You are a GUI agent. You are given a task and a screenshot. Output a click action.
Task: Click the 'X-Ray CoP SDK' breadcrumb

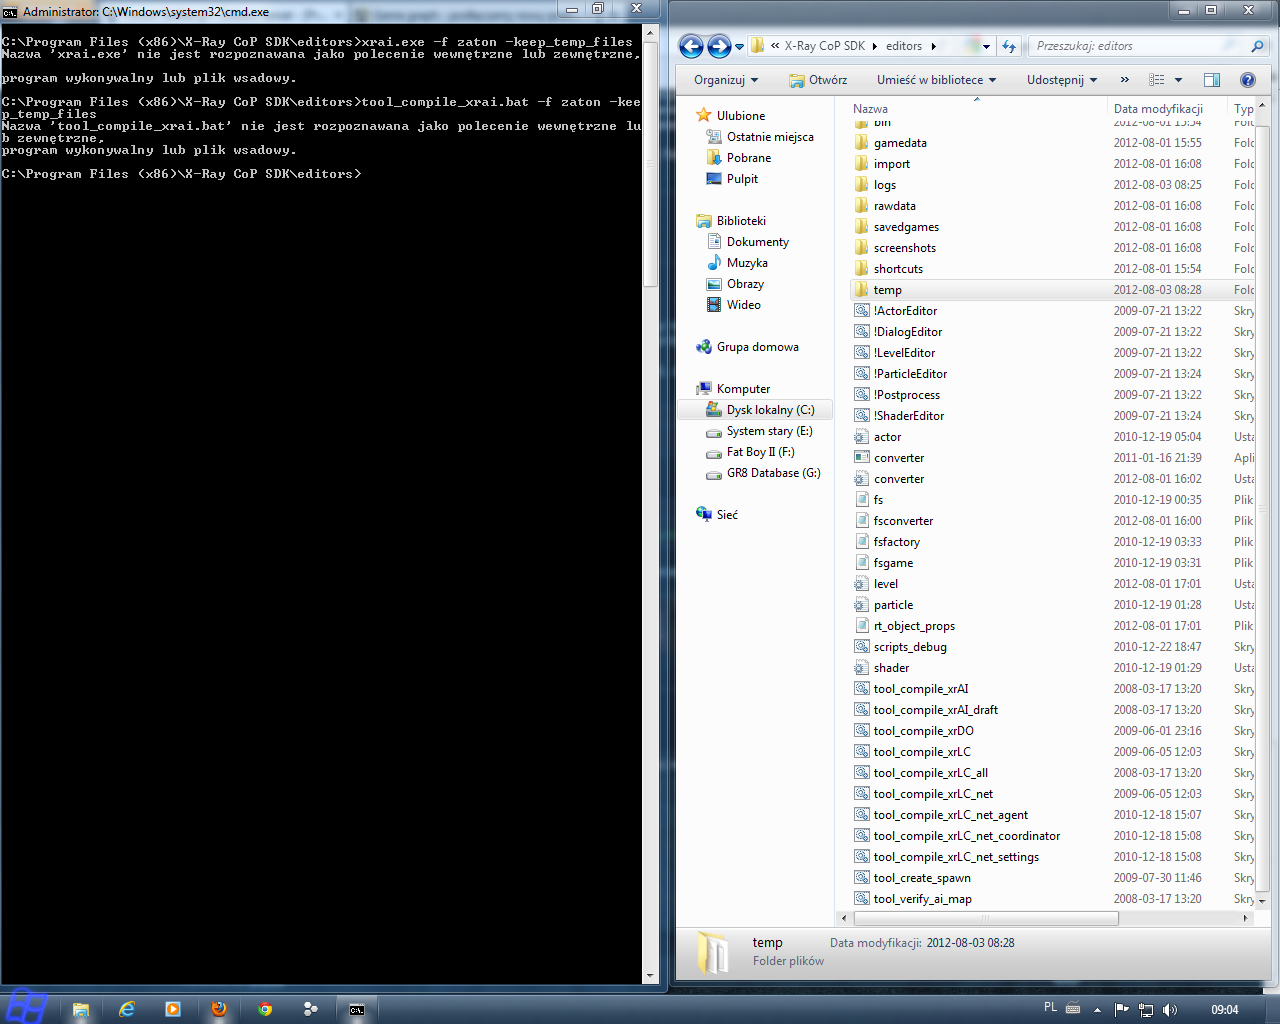click(825, 46)
